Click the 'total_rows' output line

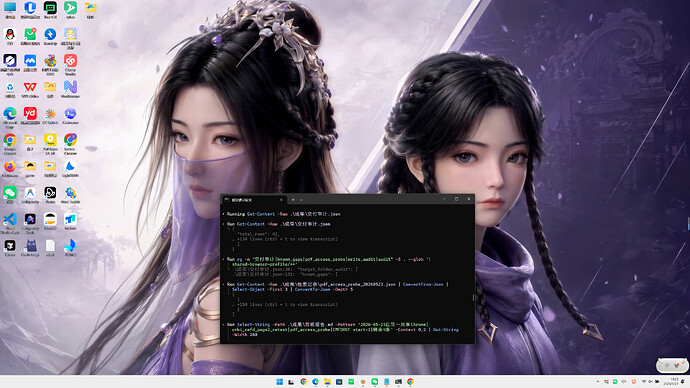click(x=258, y=234)
